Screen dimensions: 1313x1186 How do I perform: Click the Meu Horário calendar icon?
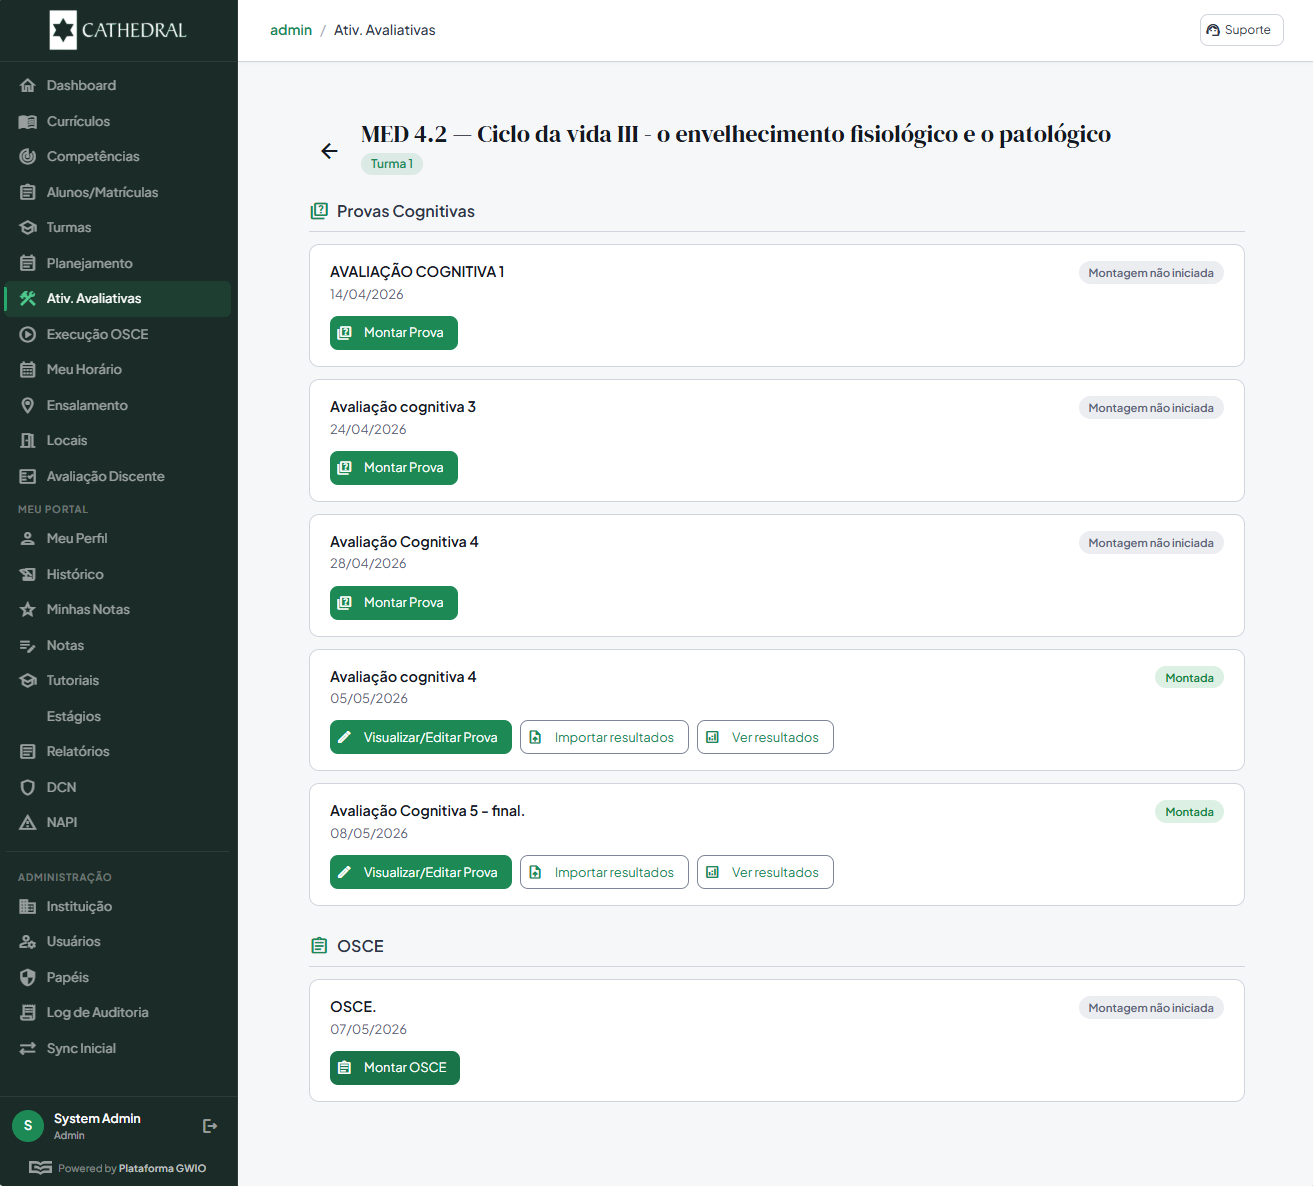pyautogui.click(x=28, y=370)
